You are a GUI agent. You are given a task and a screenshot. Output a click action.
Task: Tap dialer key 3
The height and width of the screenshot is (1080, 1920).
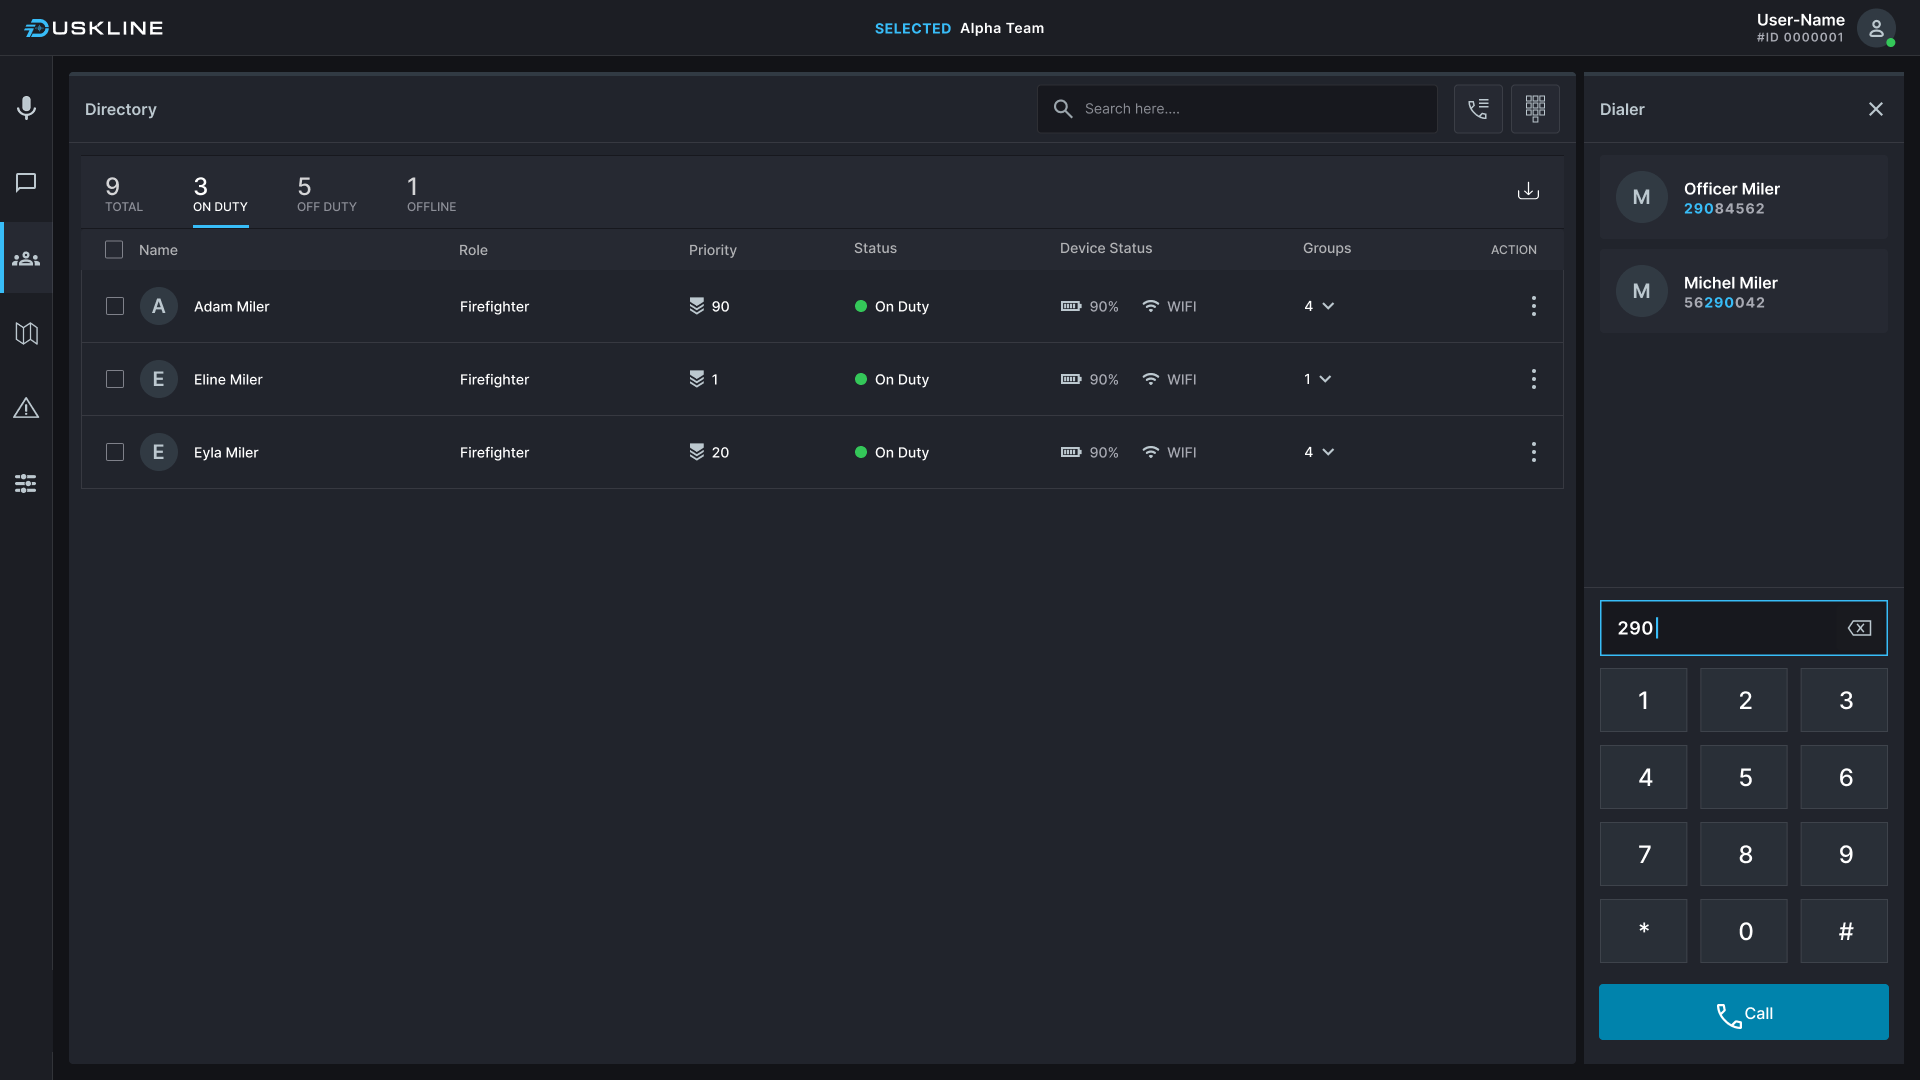pos(1844,700)
